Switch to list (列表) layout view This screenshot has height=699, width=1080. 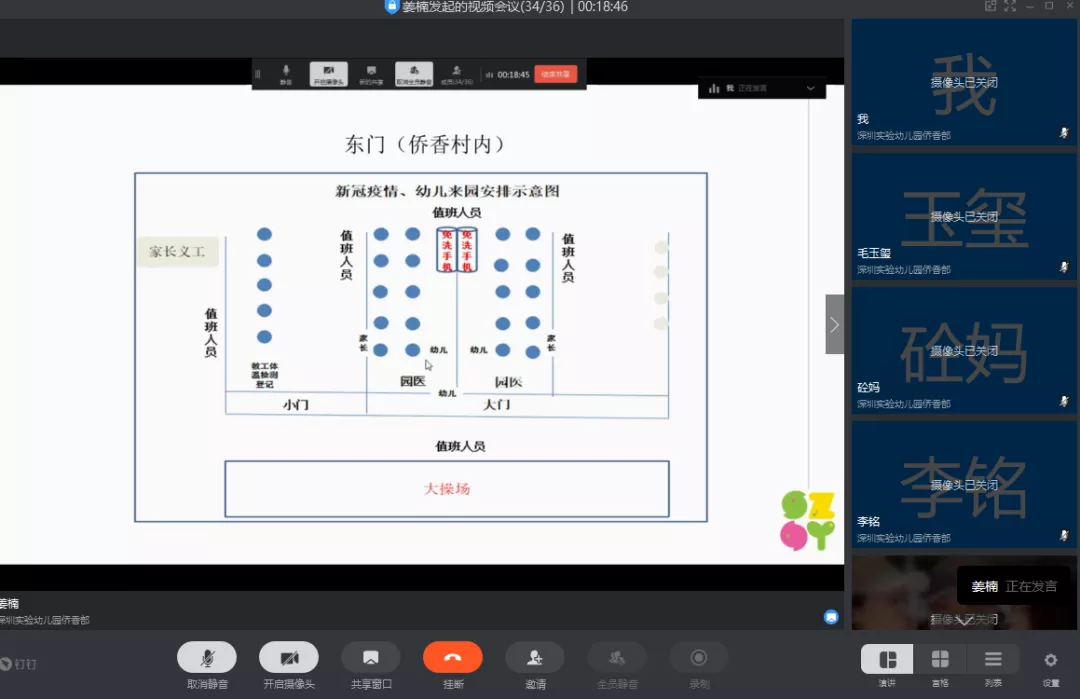[993, 660]
